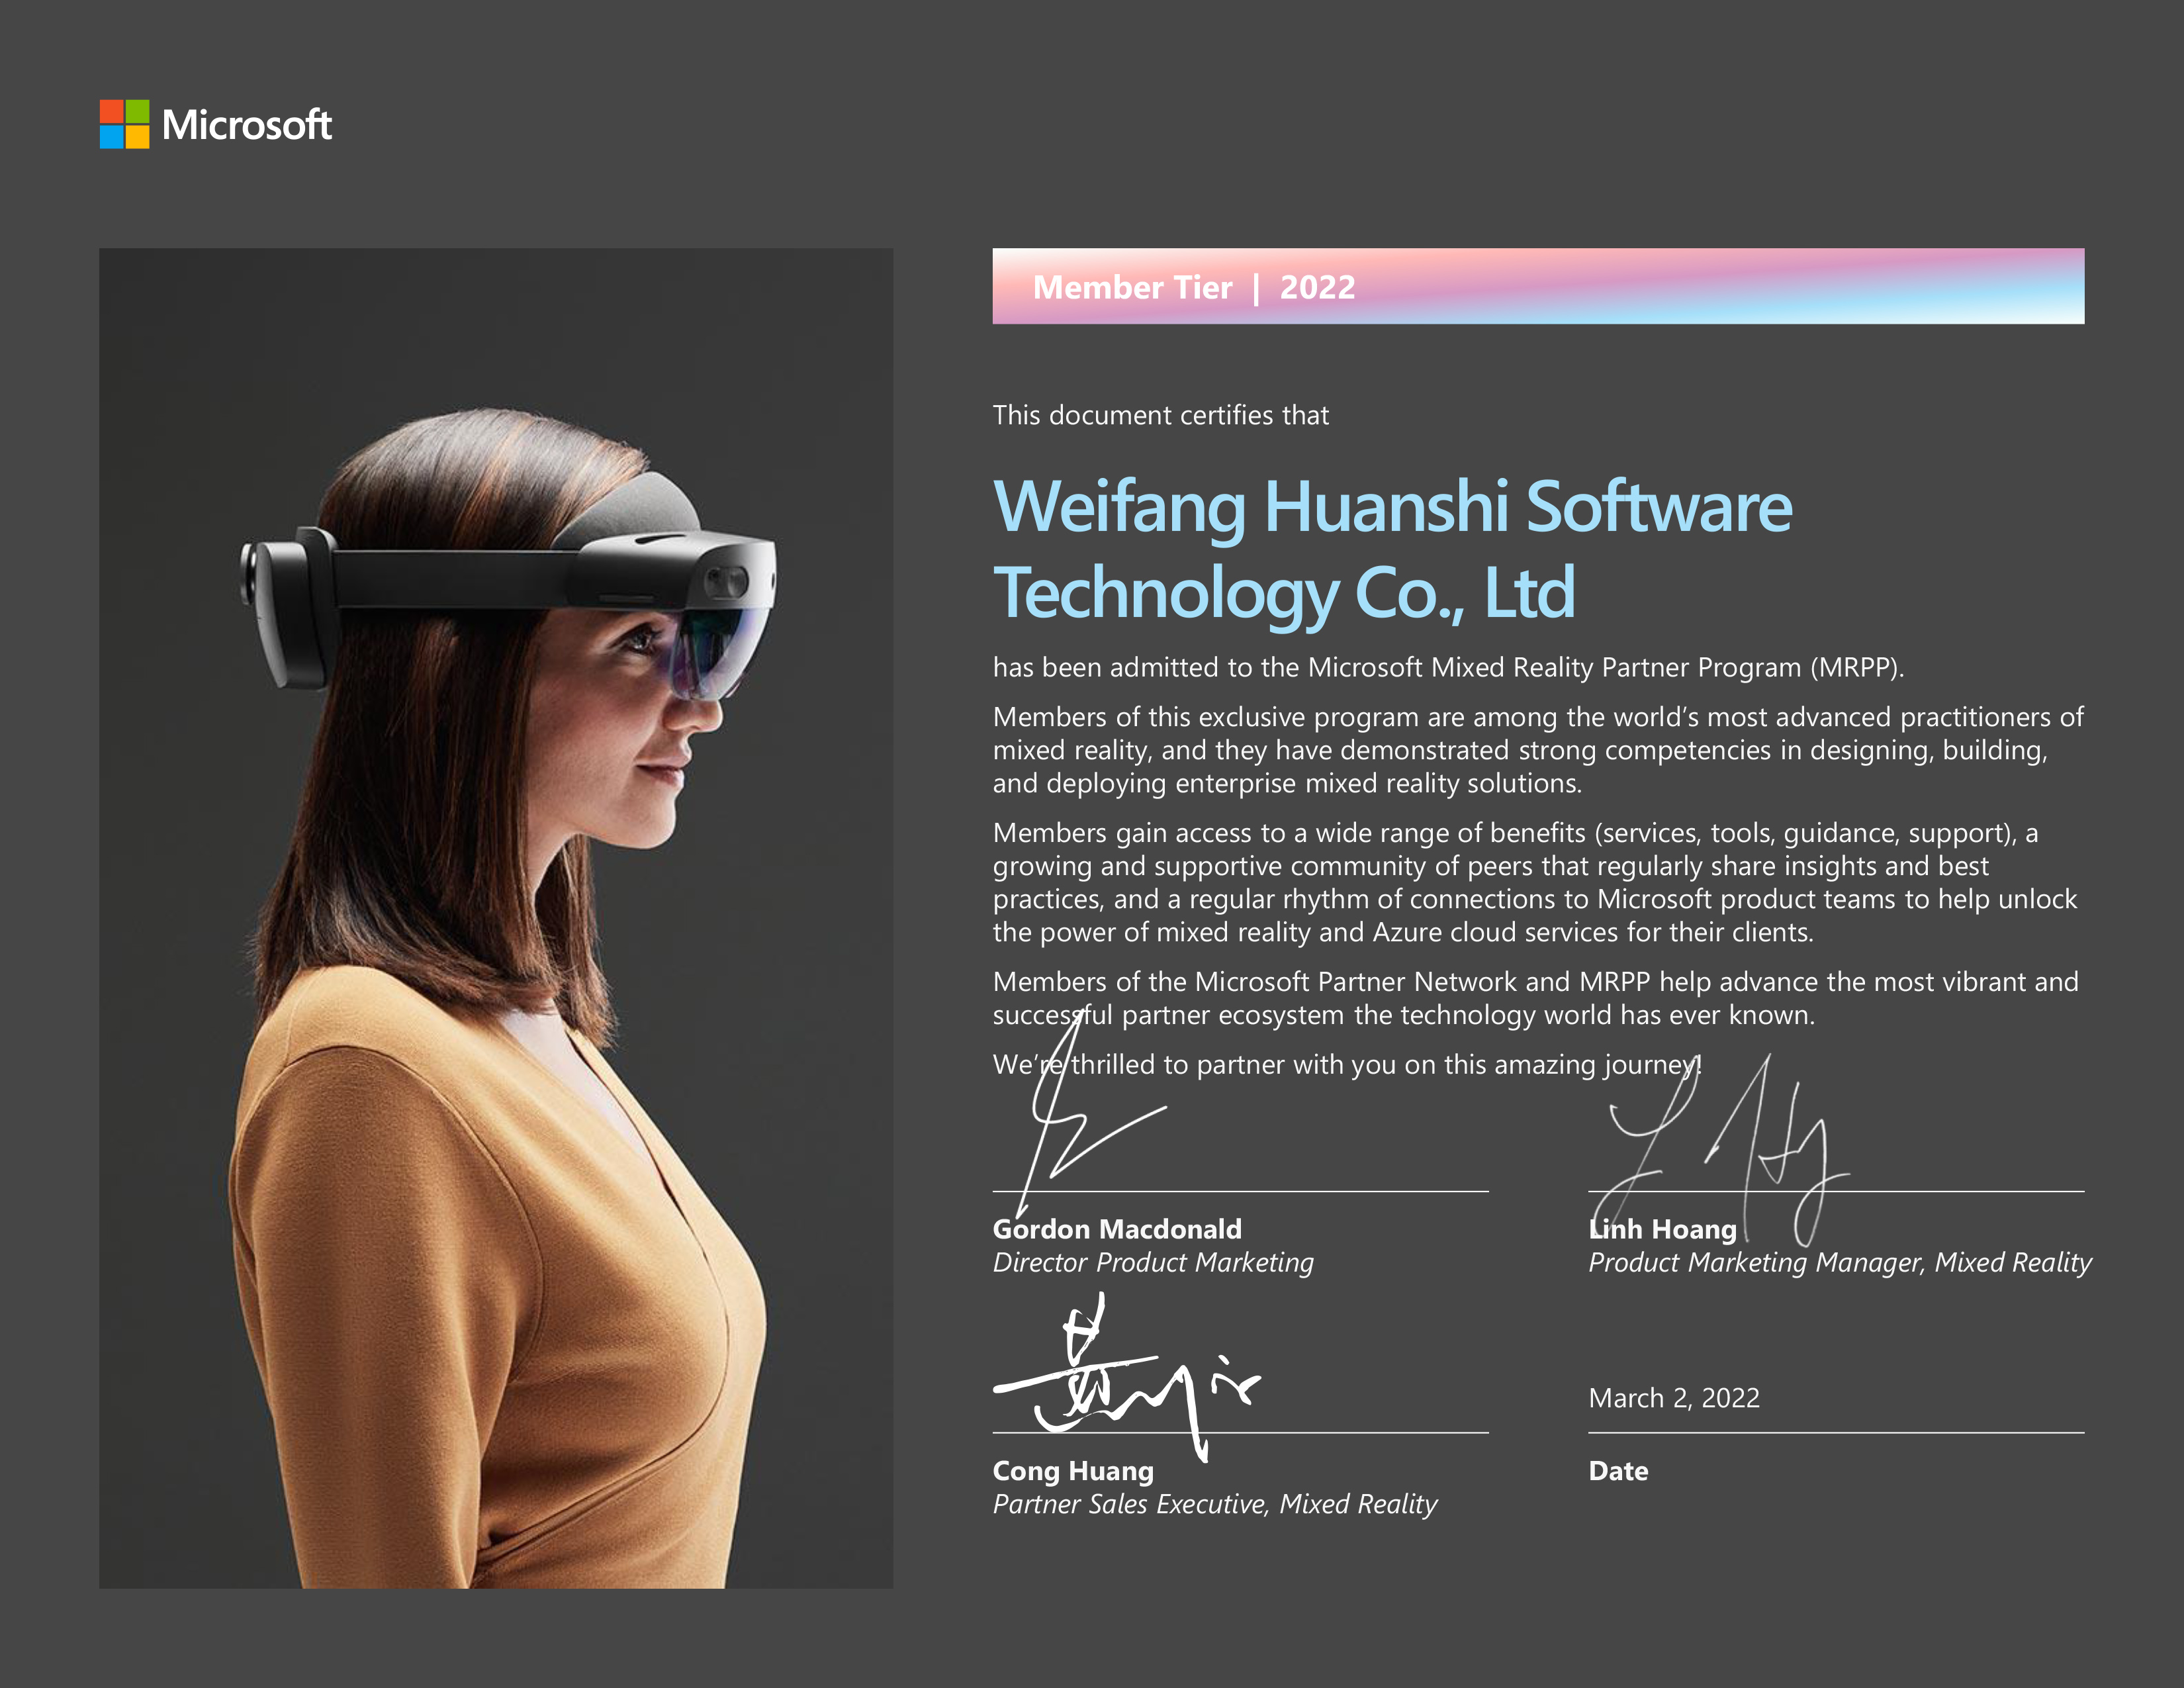Click 'This document certifies that' line
The image size is (2184, 1688).
[1160, 415]
